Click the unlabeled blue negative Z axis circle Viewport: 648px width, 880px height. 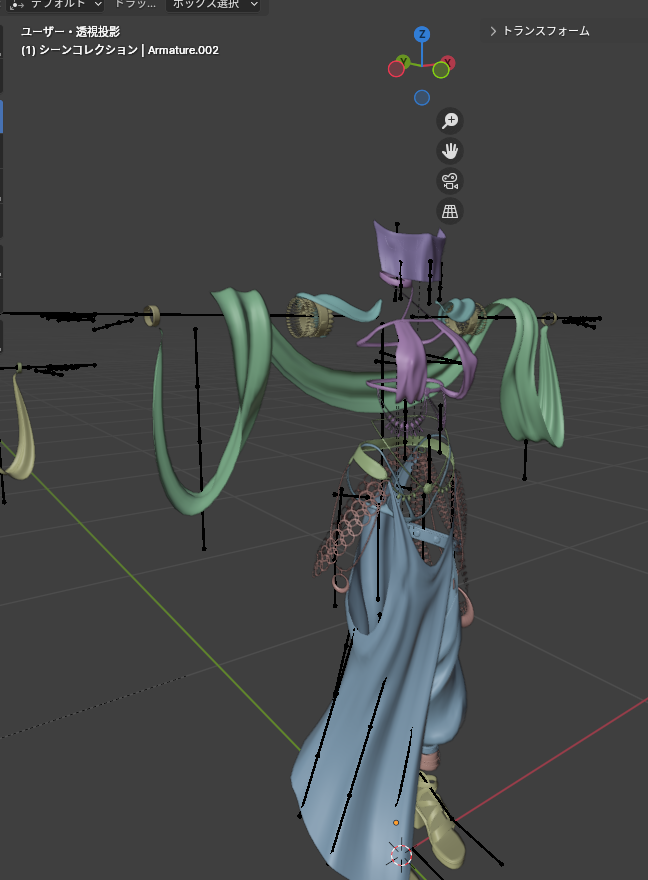422,98
